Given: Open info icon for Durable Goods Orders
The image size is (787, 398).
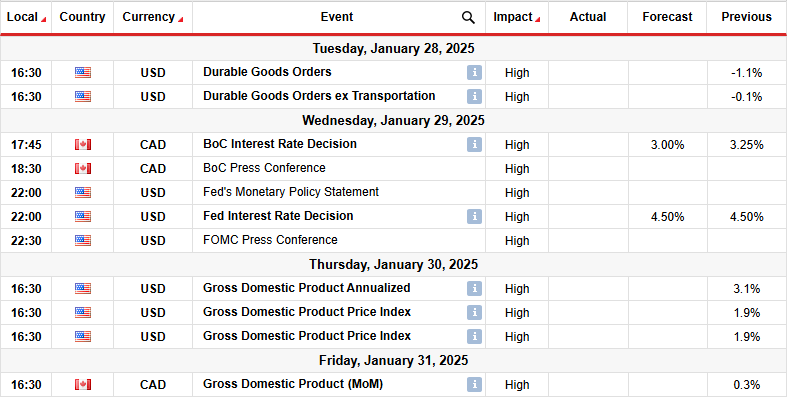Looking at the screenshot, I should (x=474, y=73).
